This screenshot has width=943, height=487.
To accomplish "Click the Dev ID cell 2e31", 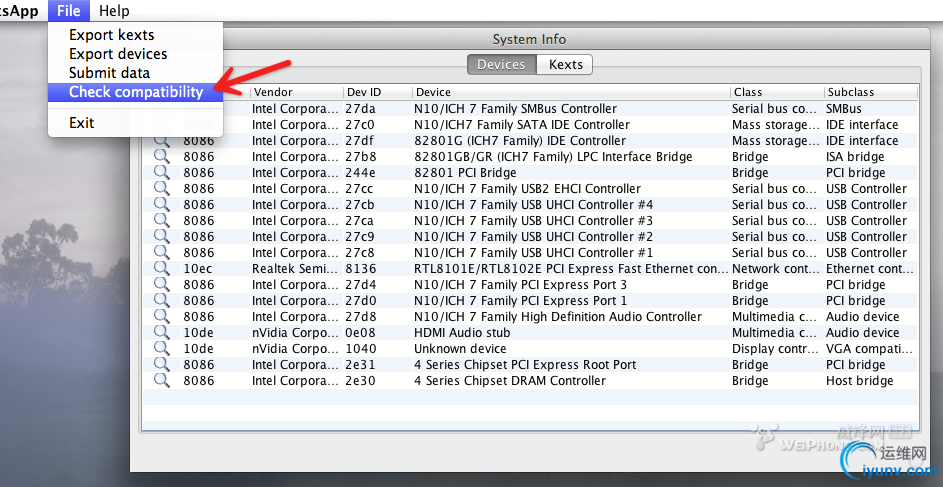I will coord(360,364).
